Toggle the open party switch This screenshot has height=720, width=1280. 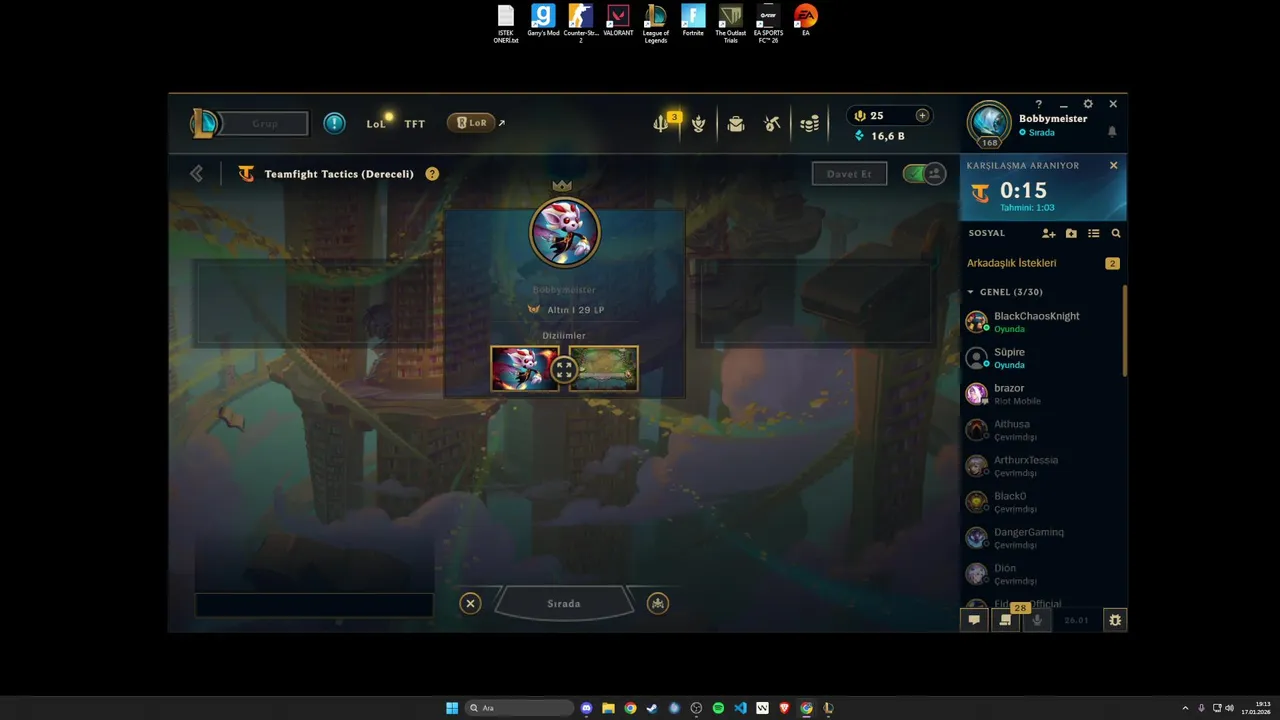924,174
